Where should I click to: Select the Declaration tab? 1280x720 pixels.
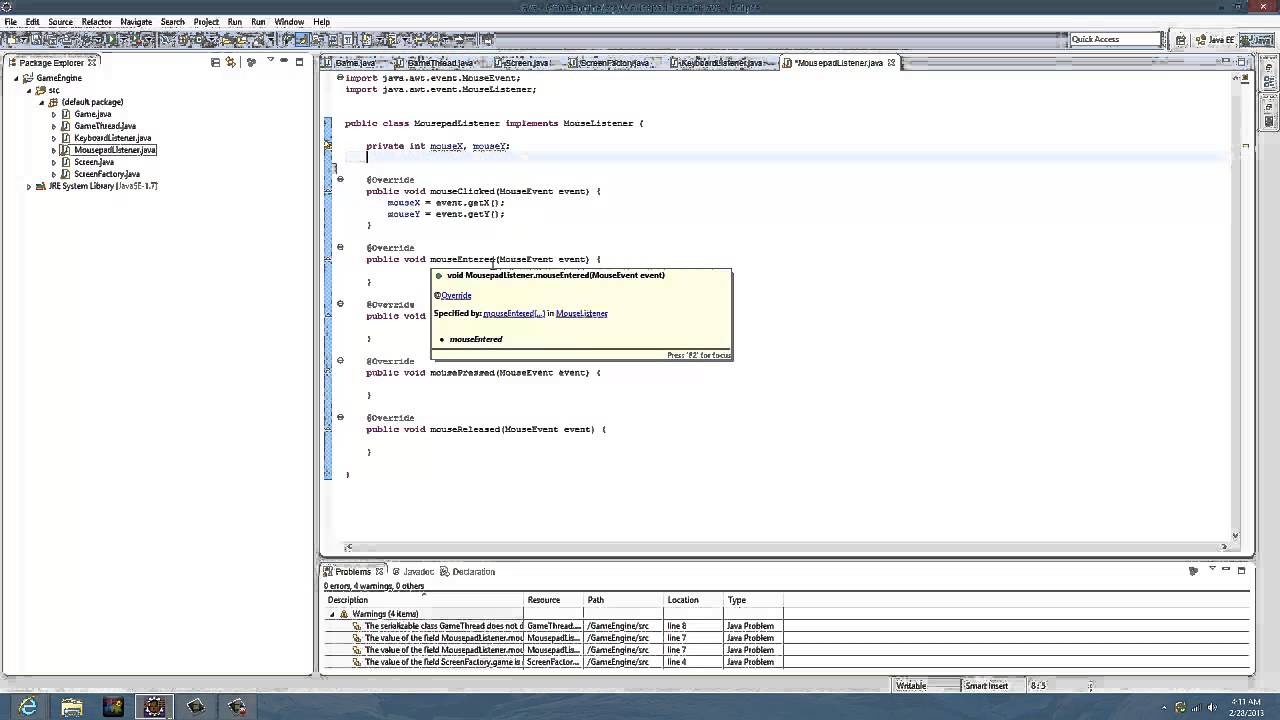pyautogui.click(x=468, y=572)
